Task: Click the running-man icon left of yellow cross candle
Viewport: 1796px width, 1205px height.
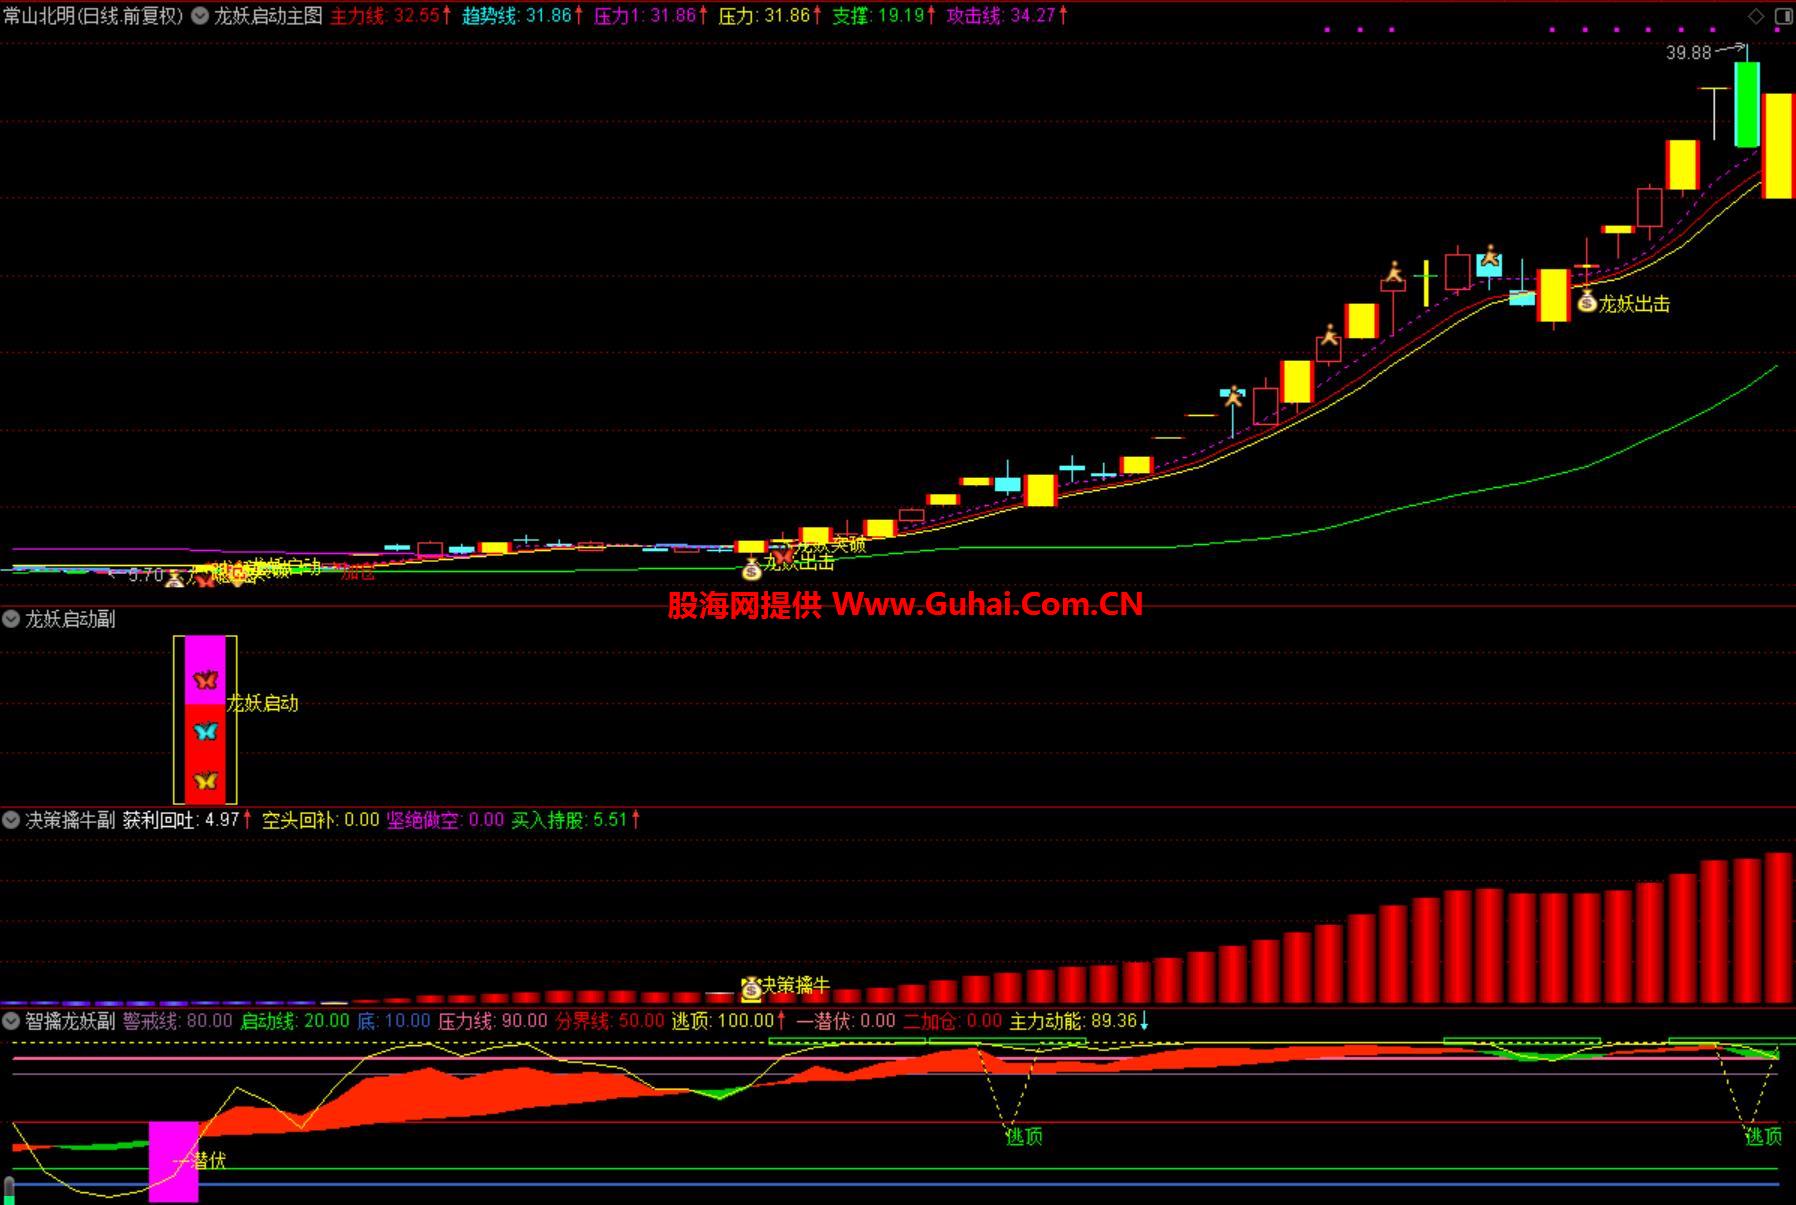Action: point(1394,271)
